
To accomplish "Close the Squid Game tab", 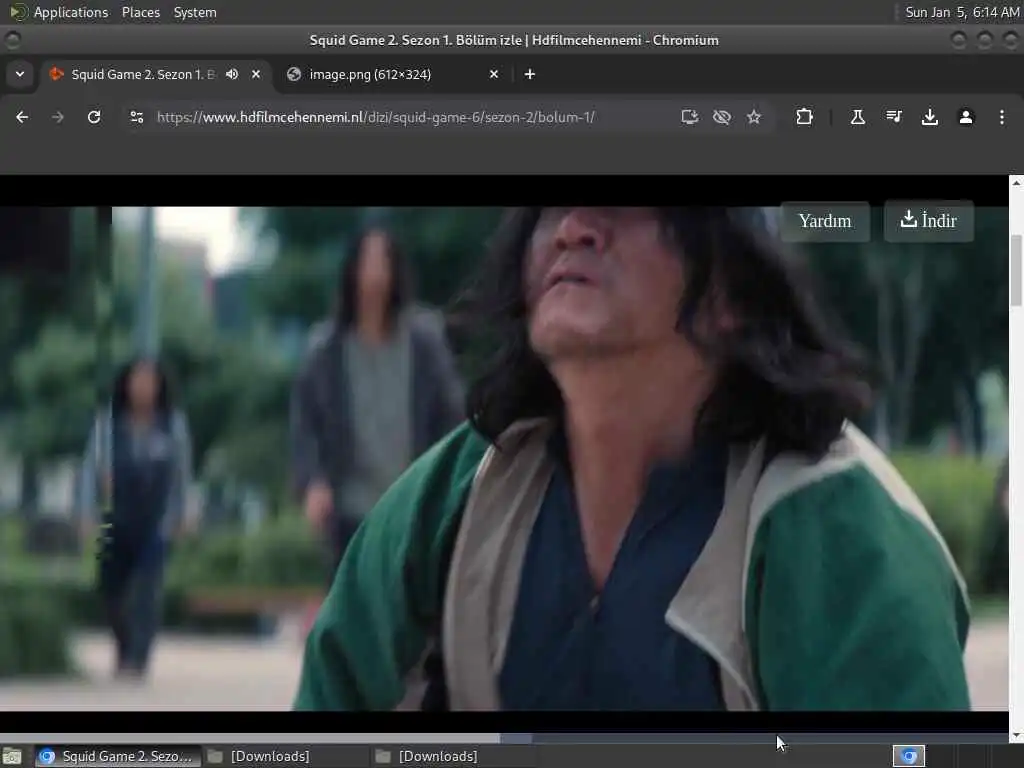I will click(x=256, y=74).
